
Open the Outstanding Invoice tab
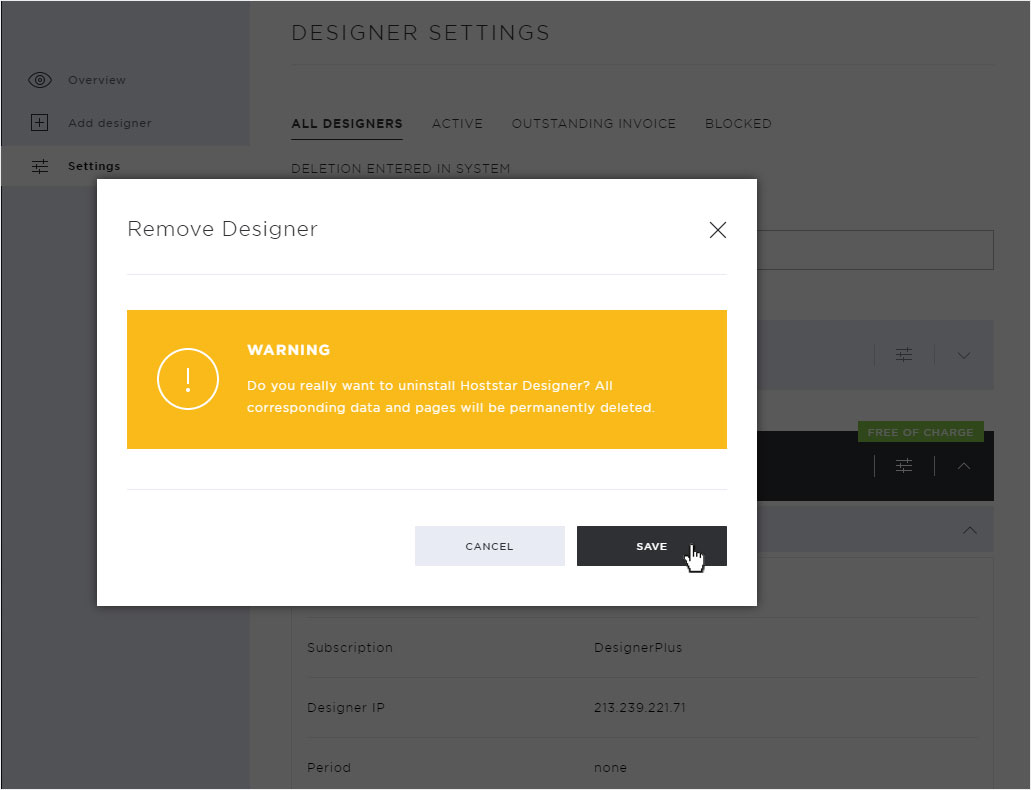(594, 124)
